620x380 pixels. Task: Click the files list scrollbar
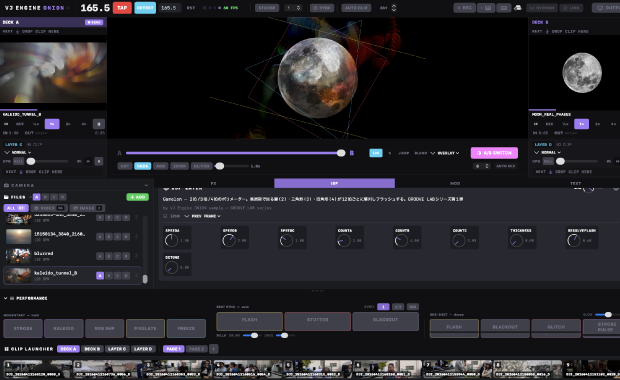tap(145, 279)
